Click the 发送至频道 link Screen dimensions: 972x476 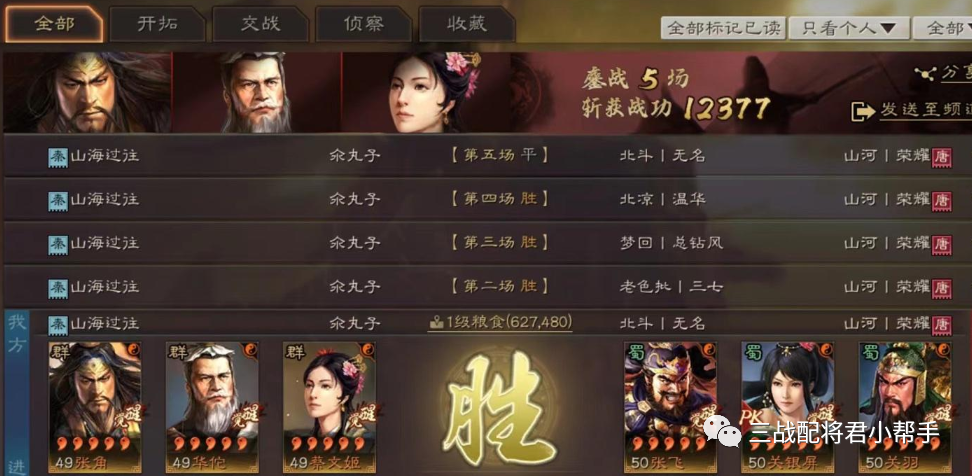pos(926,111)
